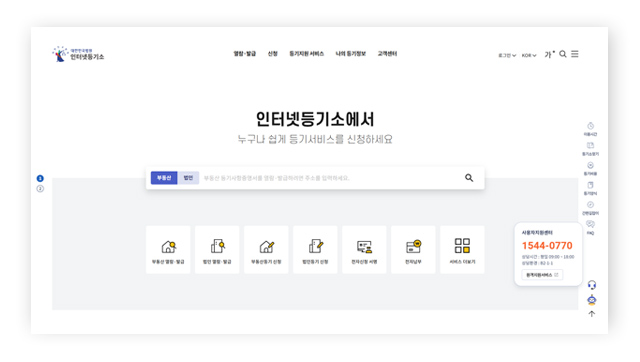Image resolution: width=640 pixels, height=362 pixels.
Task: Open the 나의 등기정보 menu
Action: click(x=351, y=54)
